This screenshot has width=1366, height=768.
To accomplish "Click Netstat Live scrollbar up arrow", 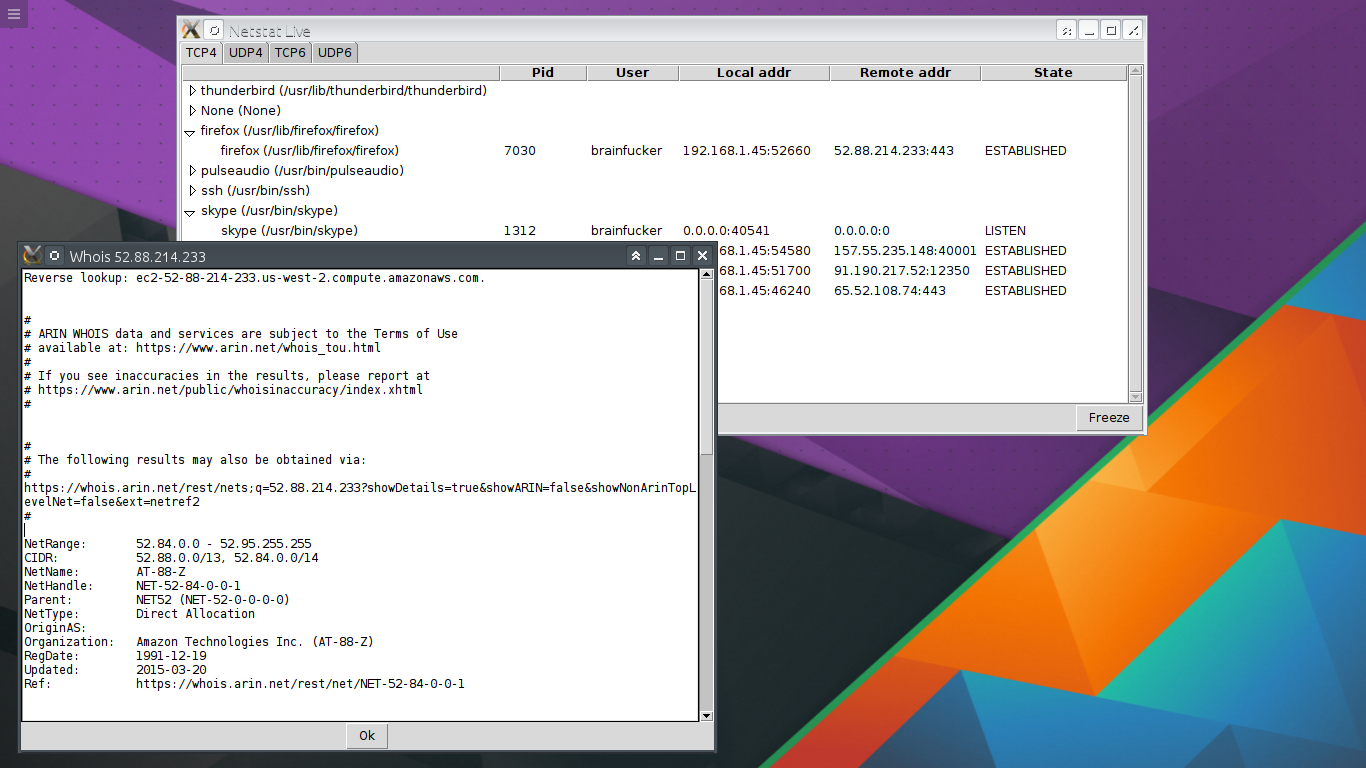I will tap(1135, 72).
